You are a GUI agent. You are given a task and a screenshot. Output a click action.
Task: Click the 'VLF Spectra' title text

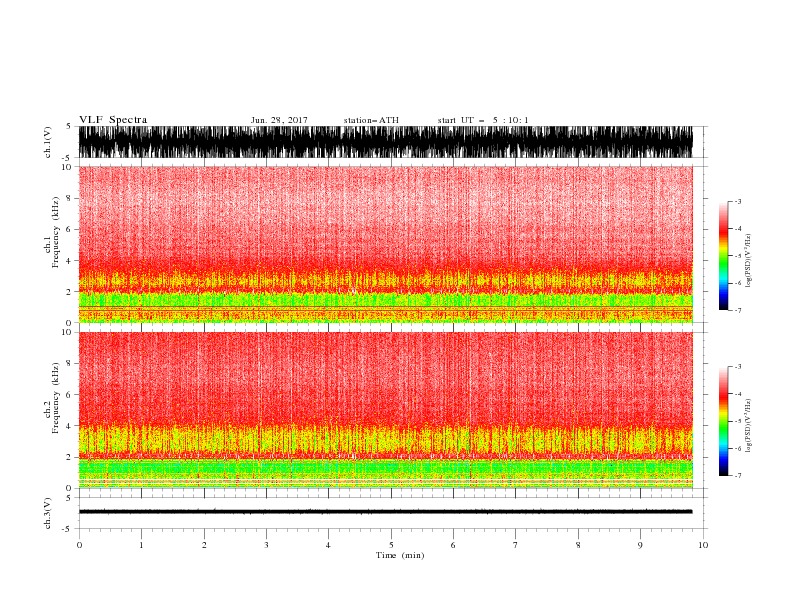coord(113,120)
